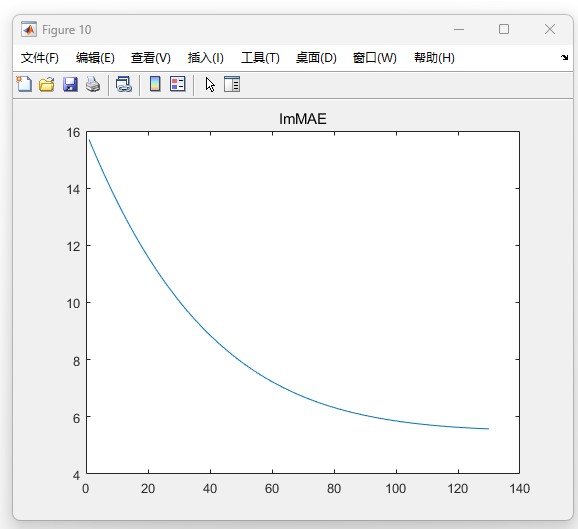Screen dimensions: 578x529
Task: Open the 工具(T) menu
Action: click(x=260, y=58)
